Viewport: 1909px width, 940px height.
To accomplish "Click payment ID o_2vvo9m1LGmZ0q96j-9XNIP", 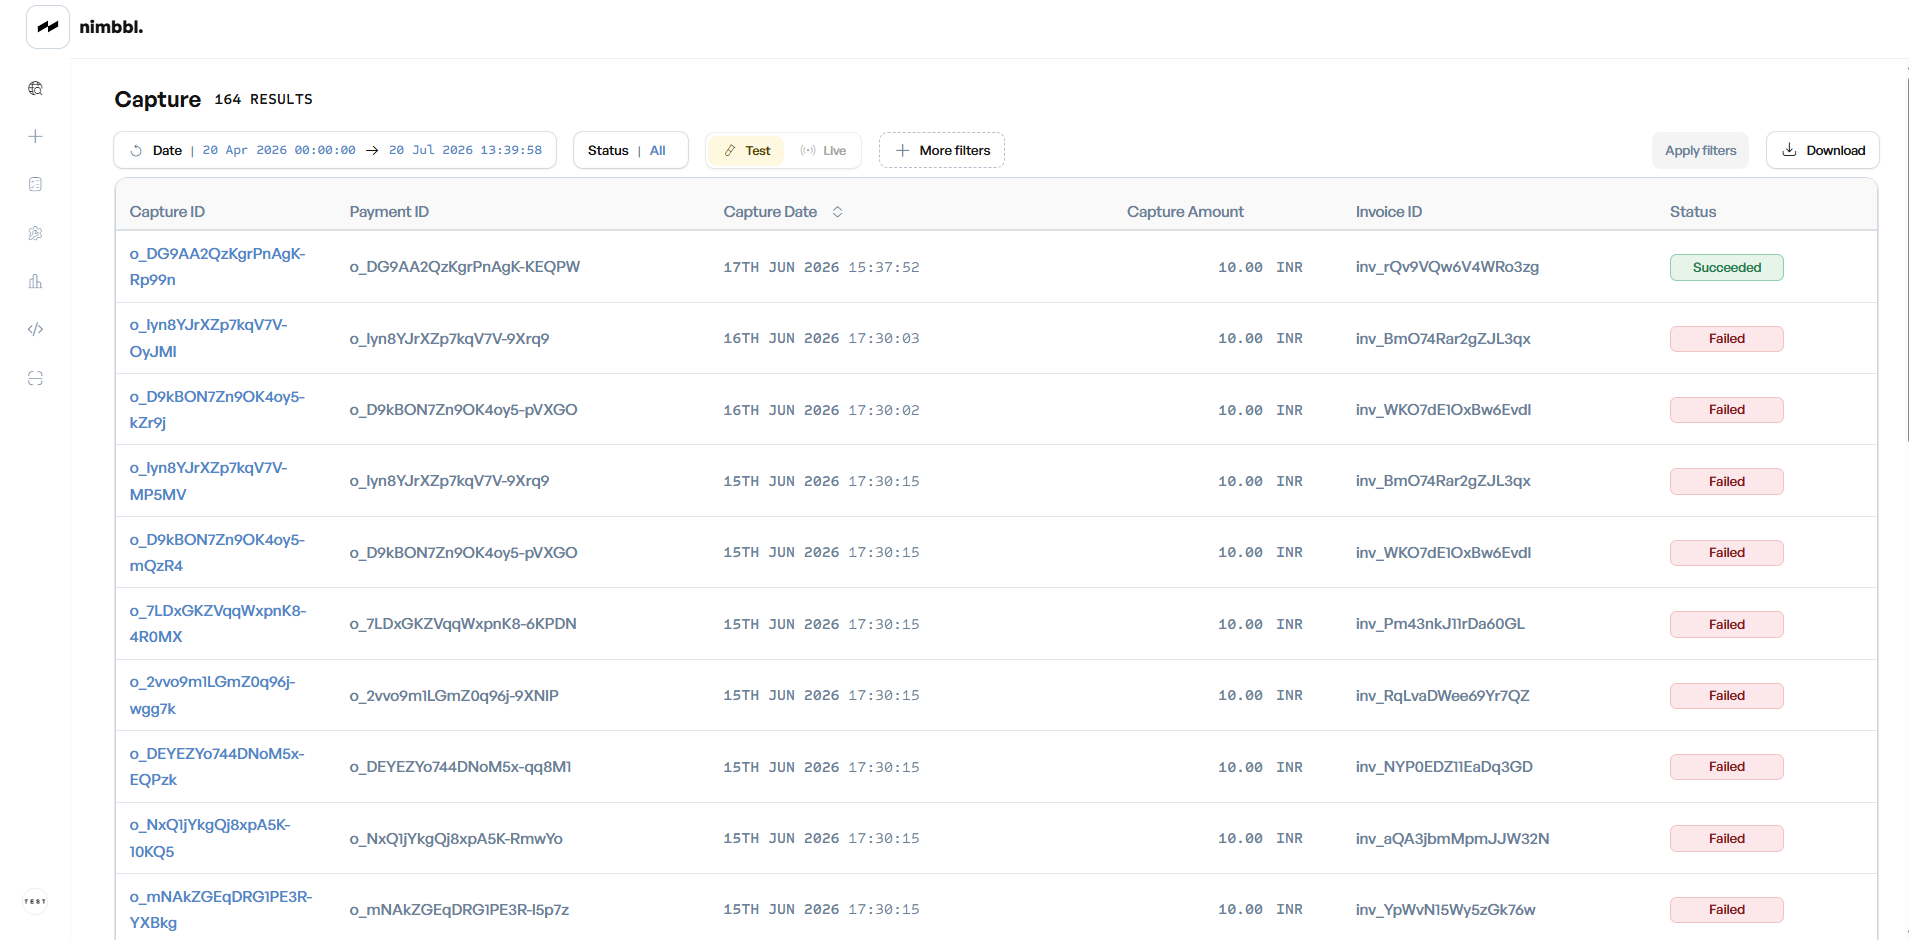I will point(454,696).
